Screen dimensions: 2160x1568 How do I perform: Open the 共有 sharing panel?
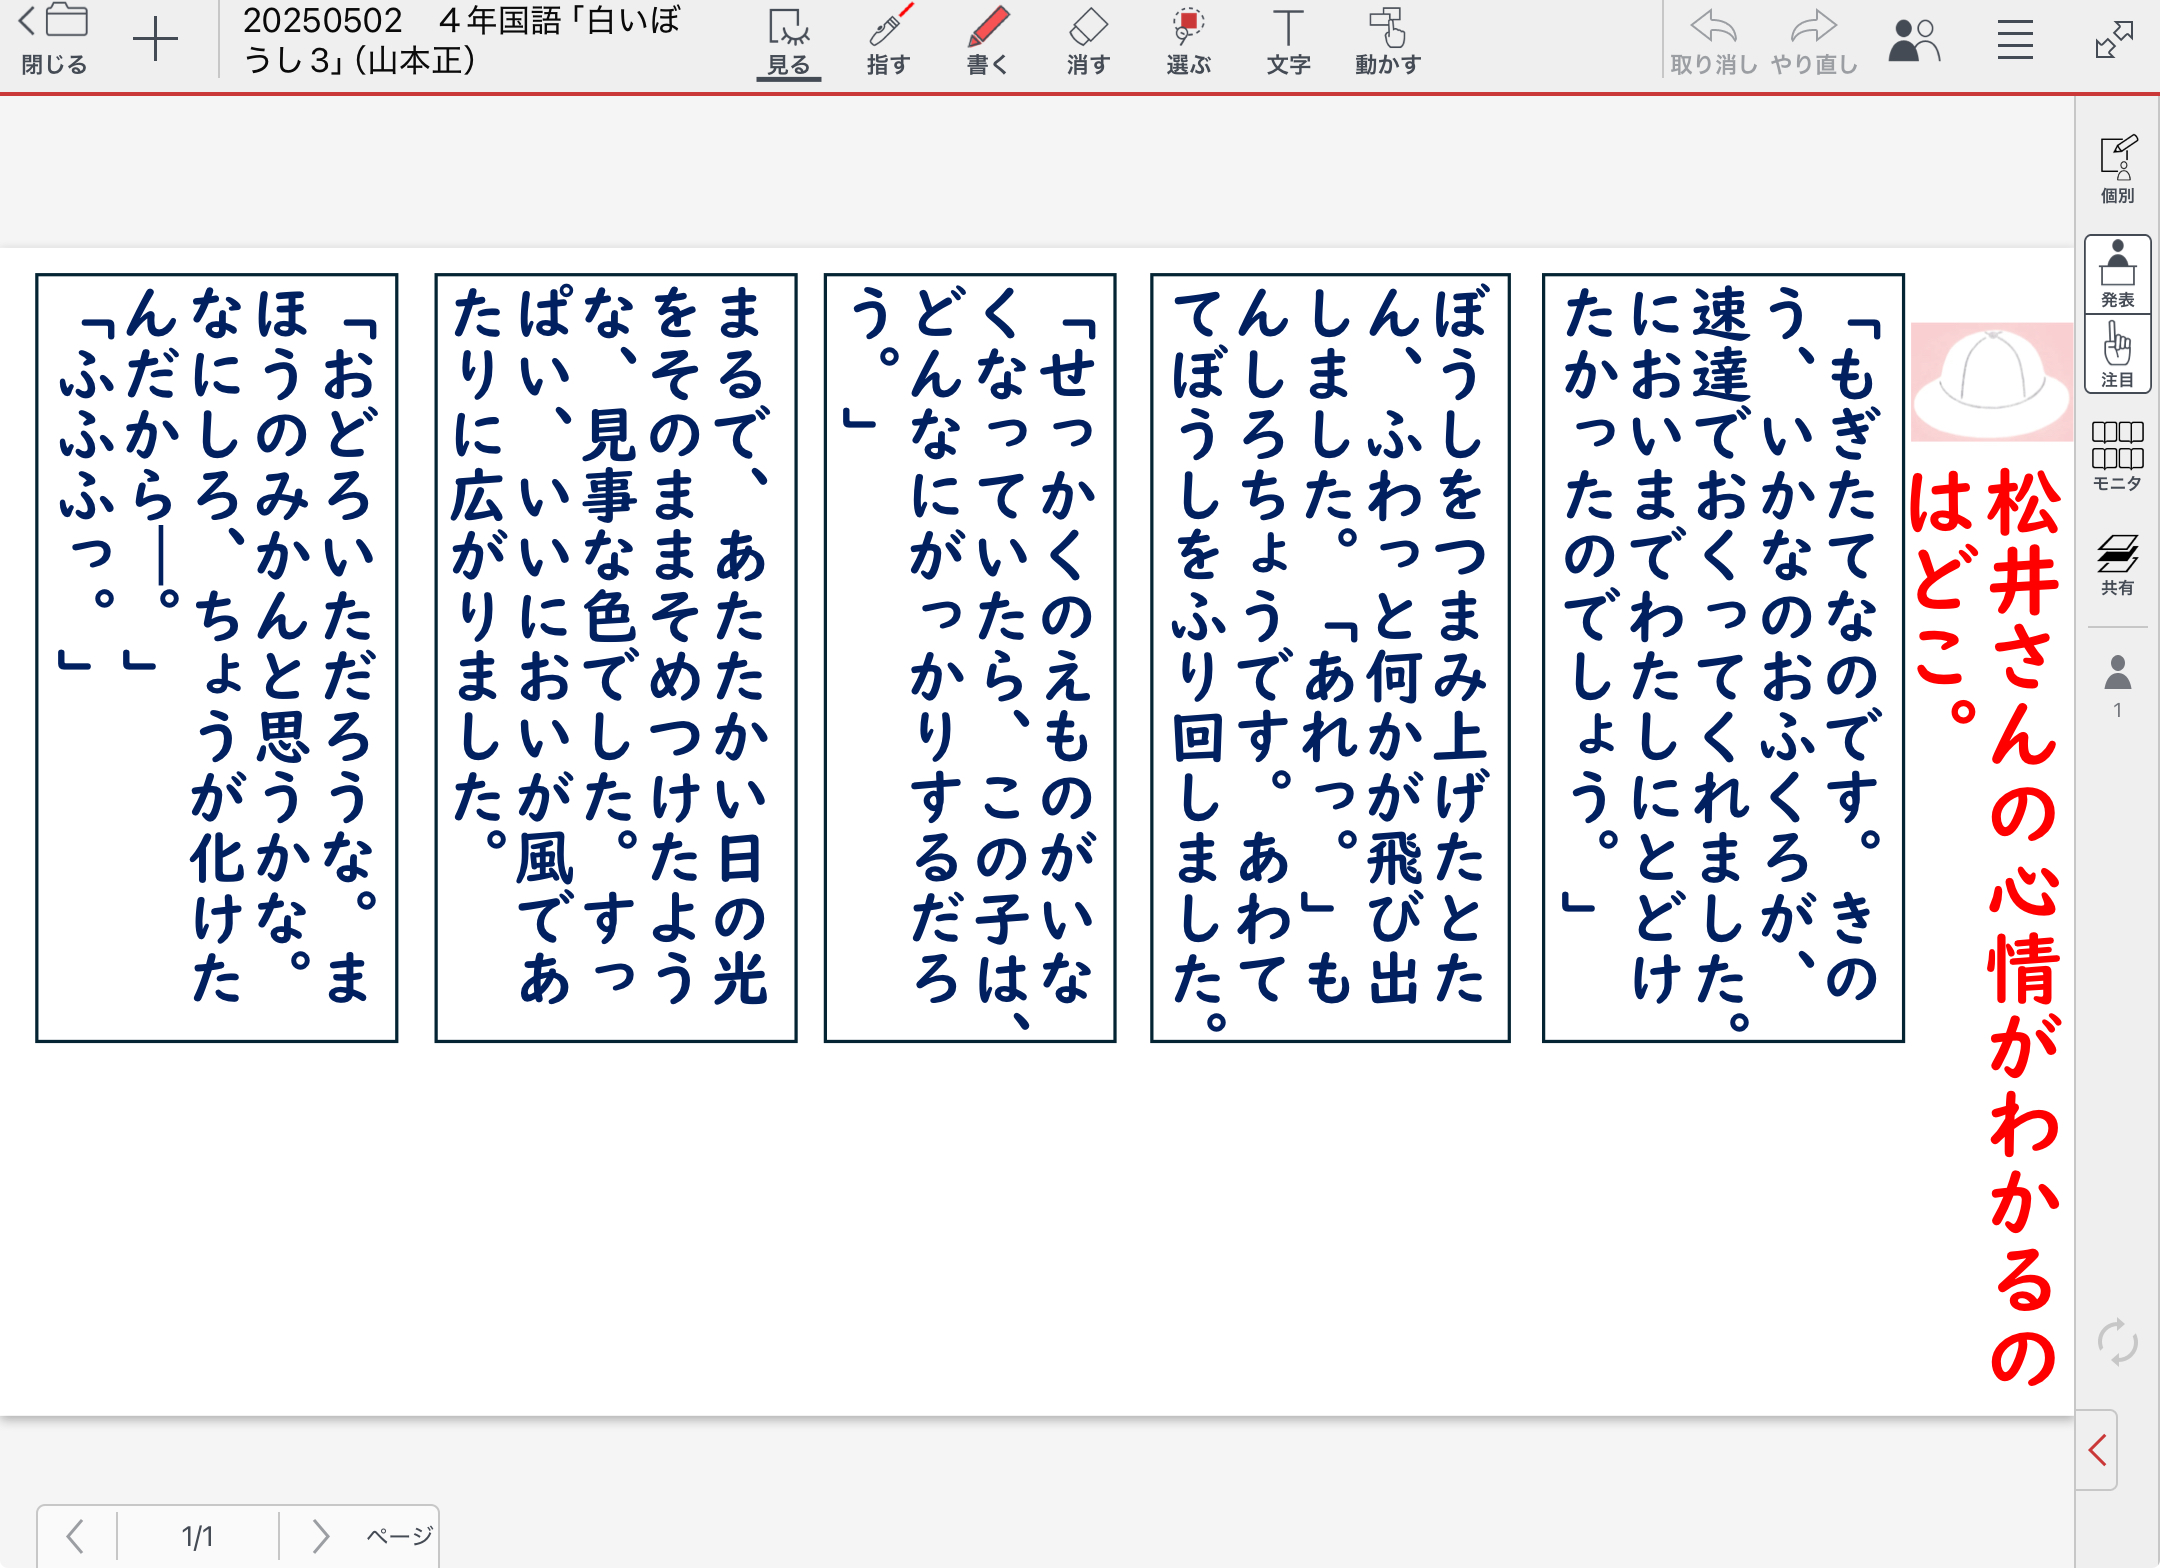2117,563
